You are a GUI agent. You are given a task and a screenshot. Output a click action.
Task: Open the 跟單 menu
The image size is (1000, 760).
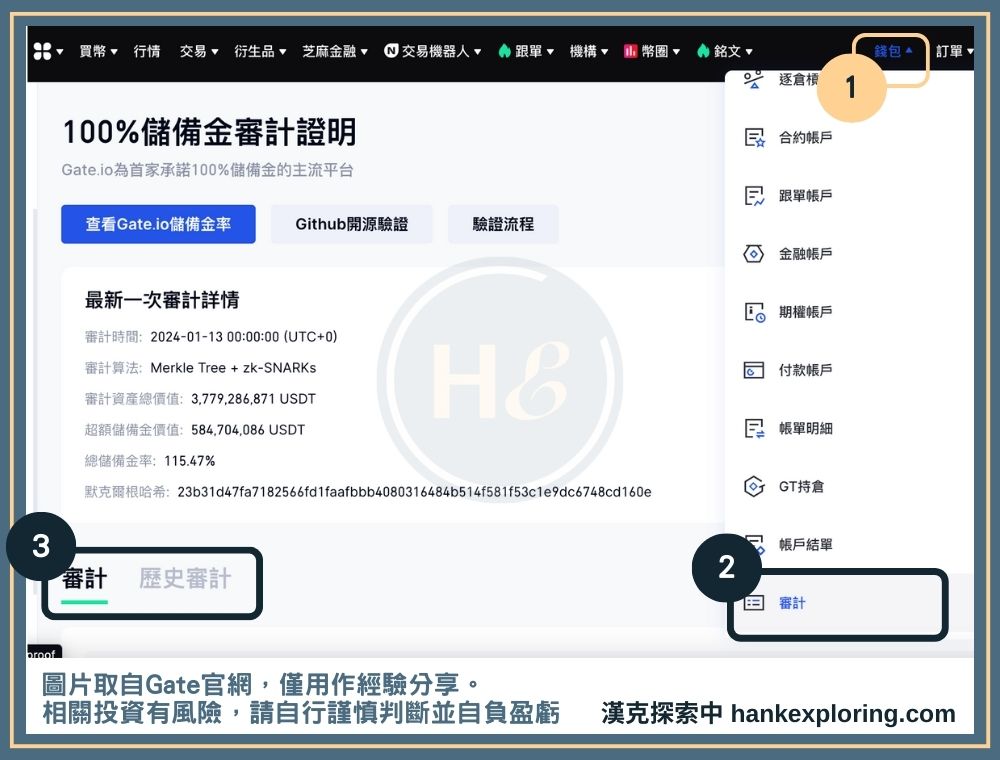pyautogui.click(x=534, y=51)
